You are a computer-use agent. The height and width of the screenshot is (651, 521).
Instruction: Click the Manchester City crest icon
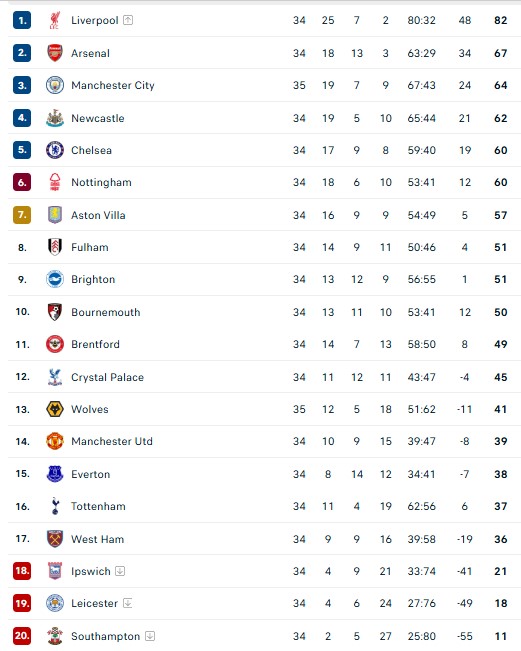pyautogui.click(x=54, y=85)
